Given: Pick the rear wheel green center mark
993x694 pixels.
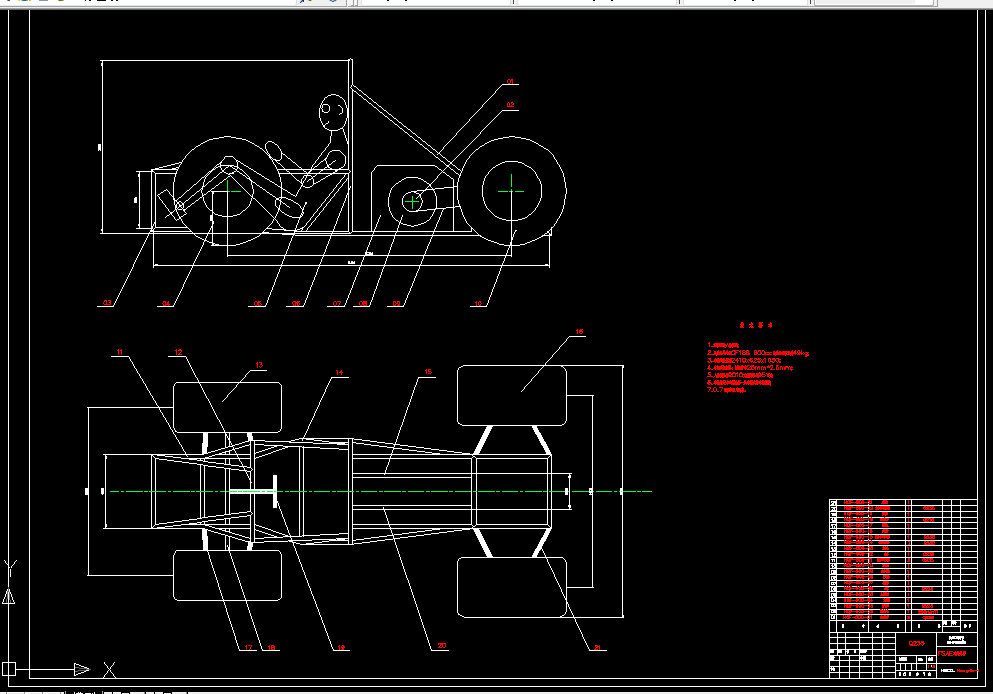Looking at the screenshot, I should [x=511, y=191].
